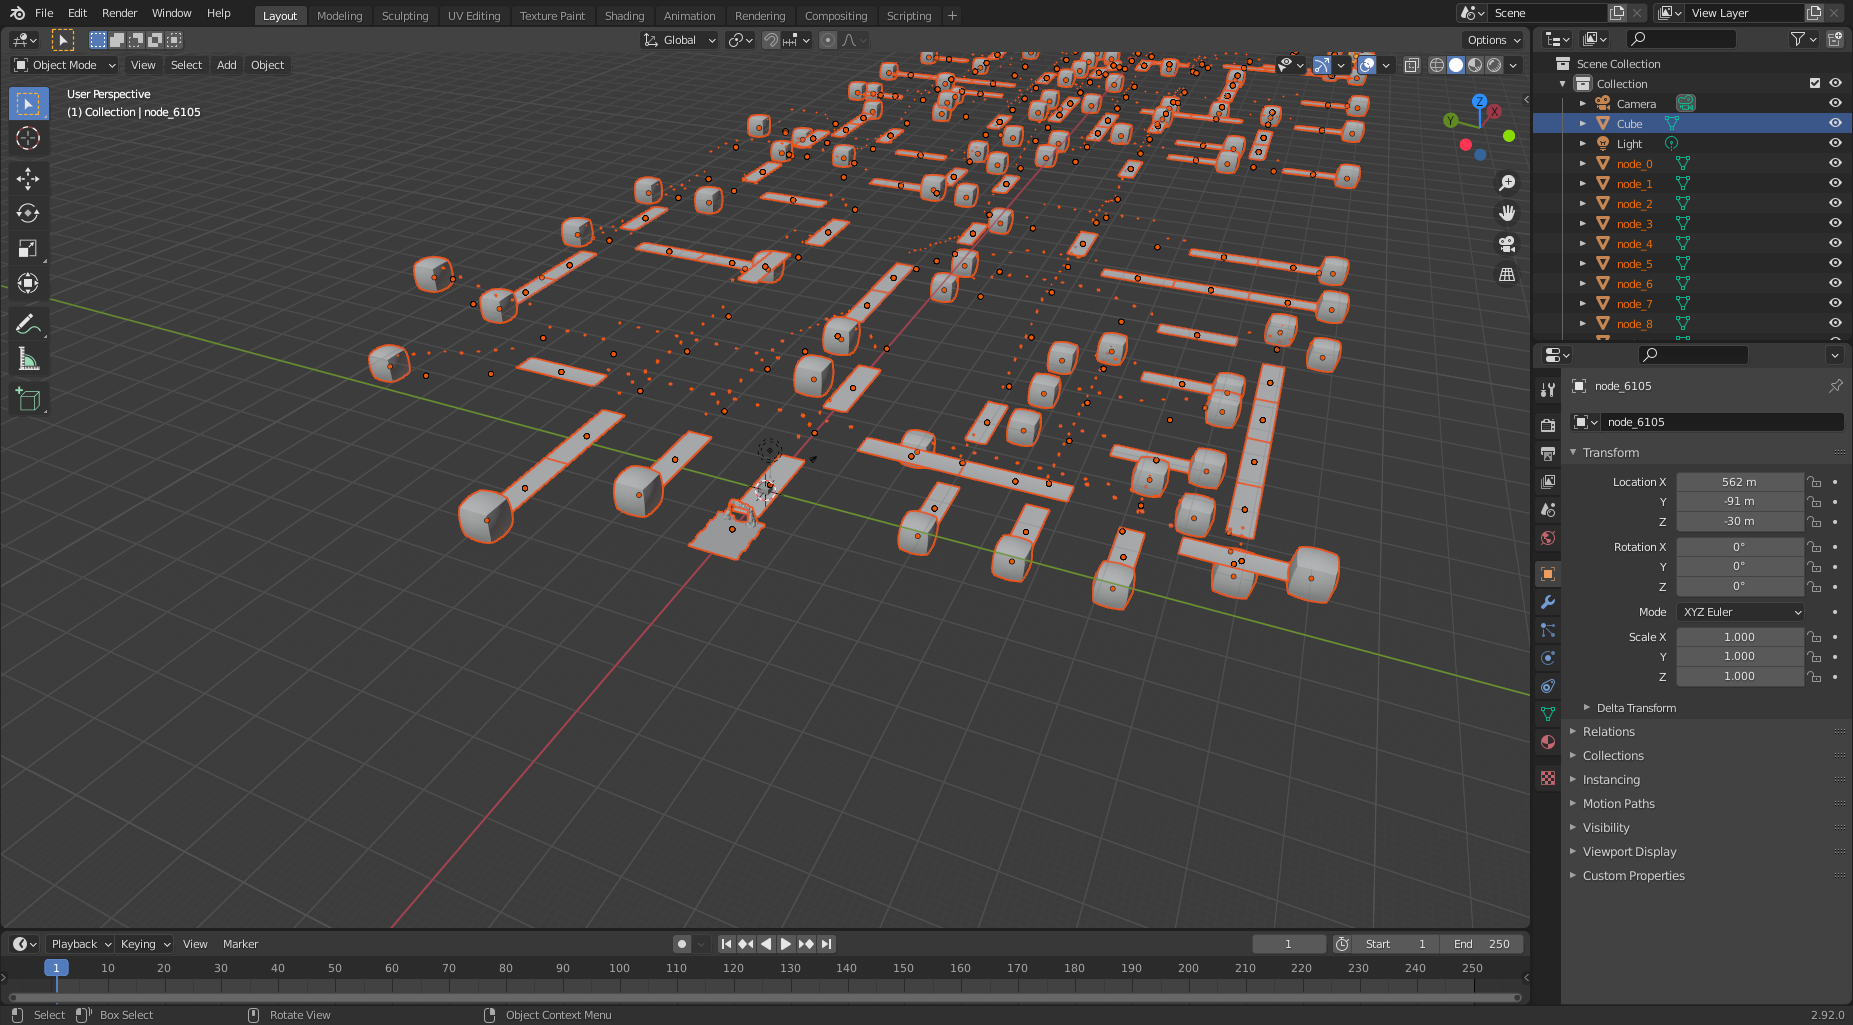Switch viewport to rendered shading sphere icon
Viewport: 1853px width, 1025px height.
tap(1494, 64)
